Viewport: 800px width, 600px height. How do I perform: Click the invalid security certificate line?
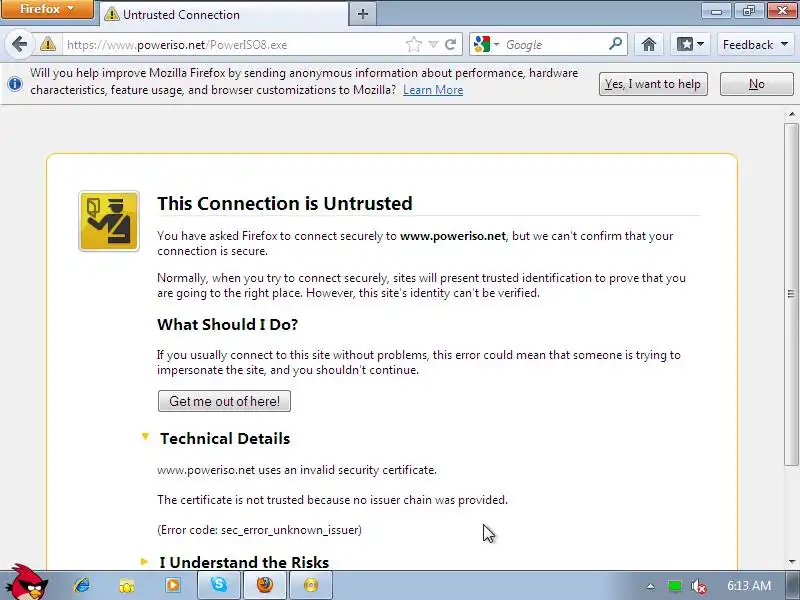click(297, 470)
